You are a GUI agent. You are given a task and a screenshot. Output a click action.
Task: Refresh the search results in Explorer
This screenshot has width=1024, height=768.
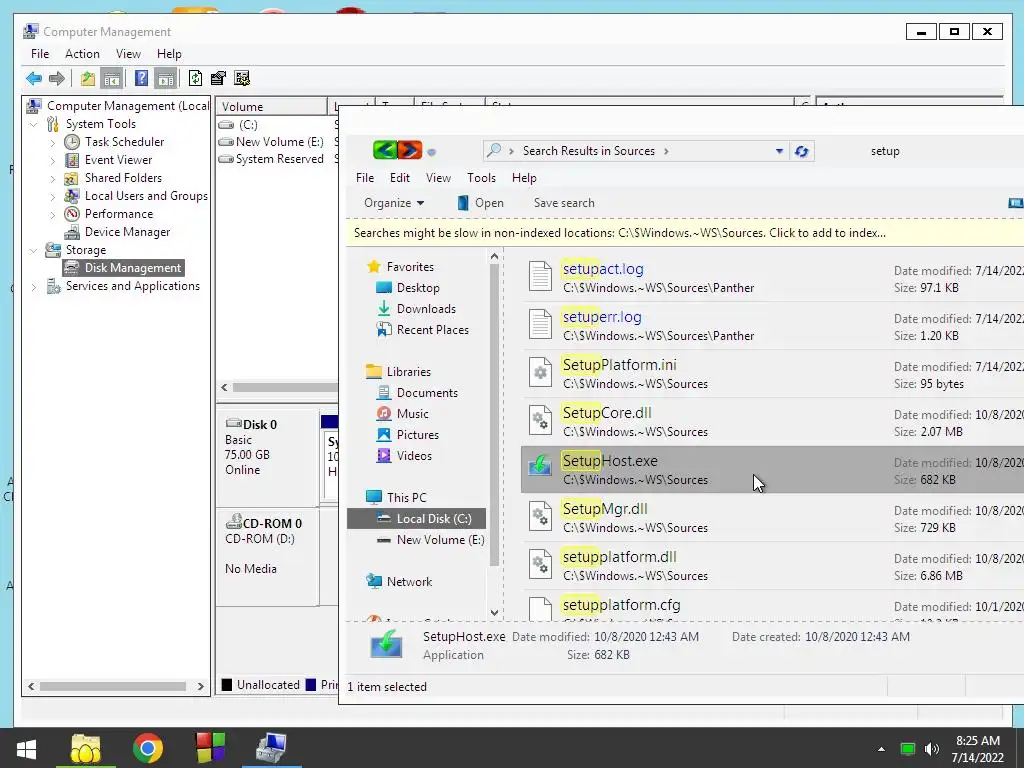point(801,152)
